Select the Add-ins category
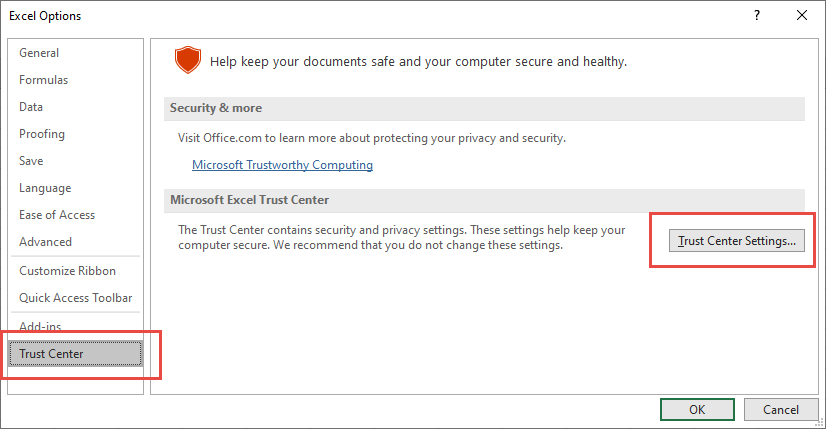Screen dimensions: 826x429 click(40, 327)
